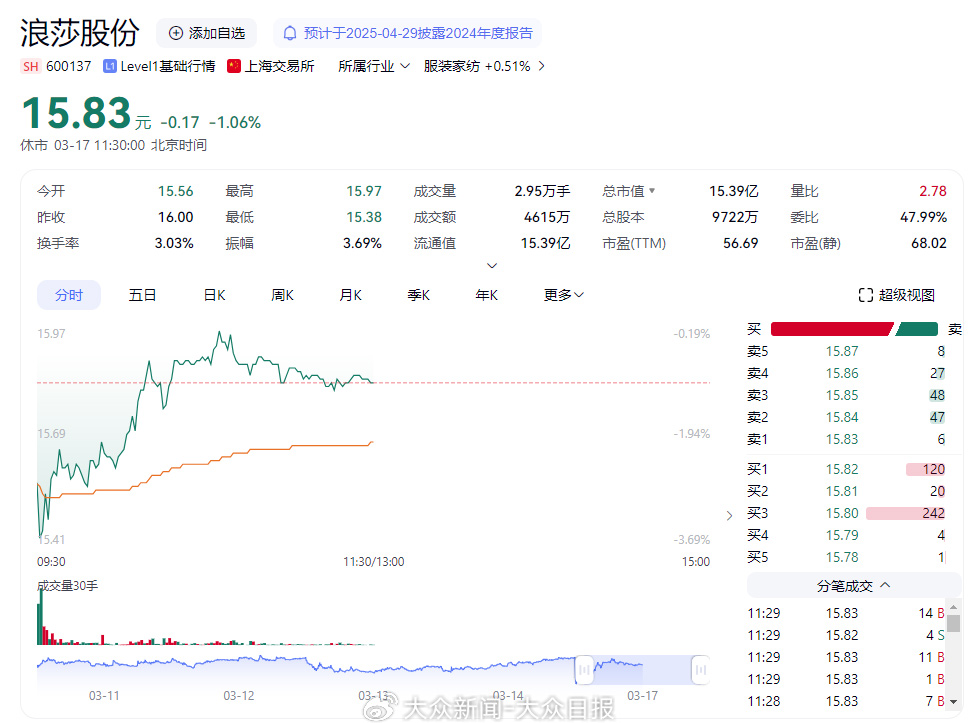
Task: Click right handle of range slider
Action: [x=701, y=670]
